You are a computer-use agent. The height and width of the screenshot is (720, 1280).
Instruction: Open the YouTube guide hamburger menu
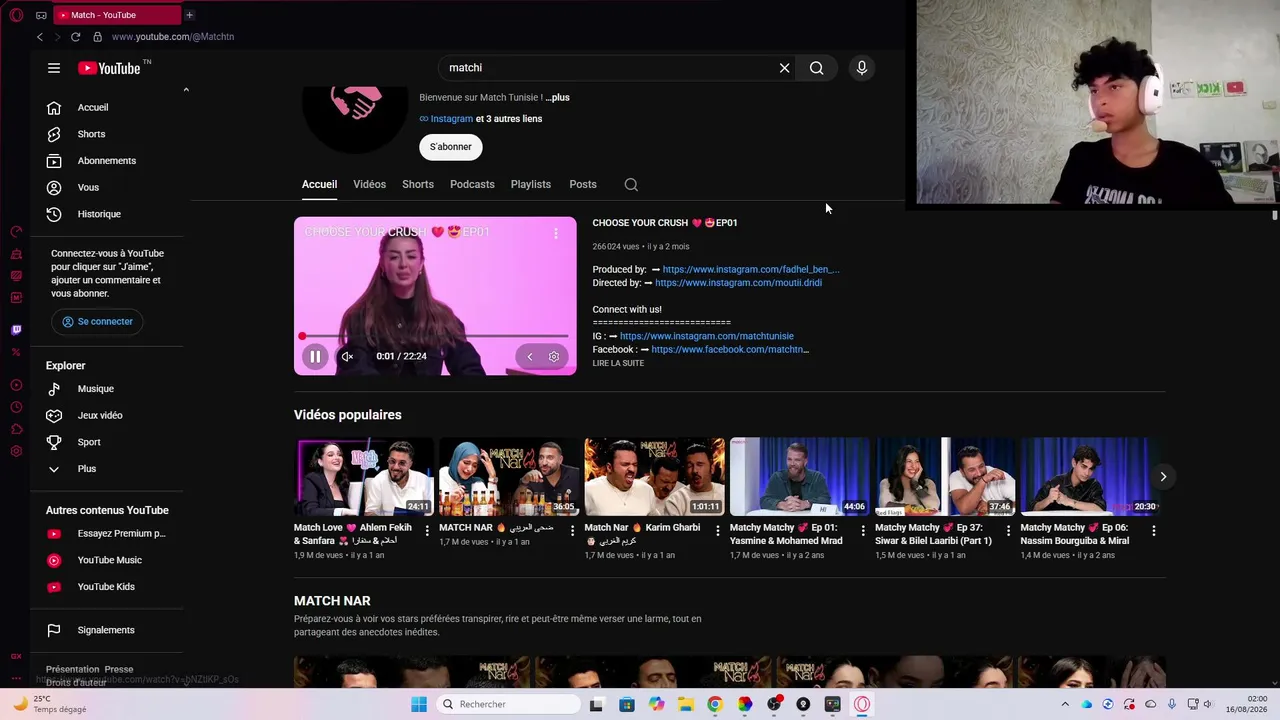coord(54,68)
